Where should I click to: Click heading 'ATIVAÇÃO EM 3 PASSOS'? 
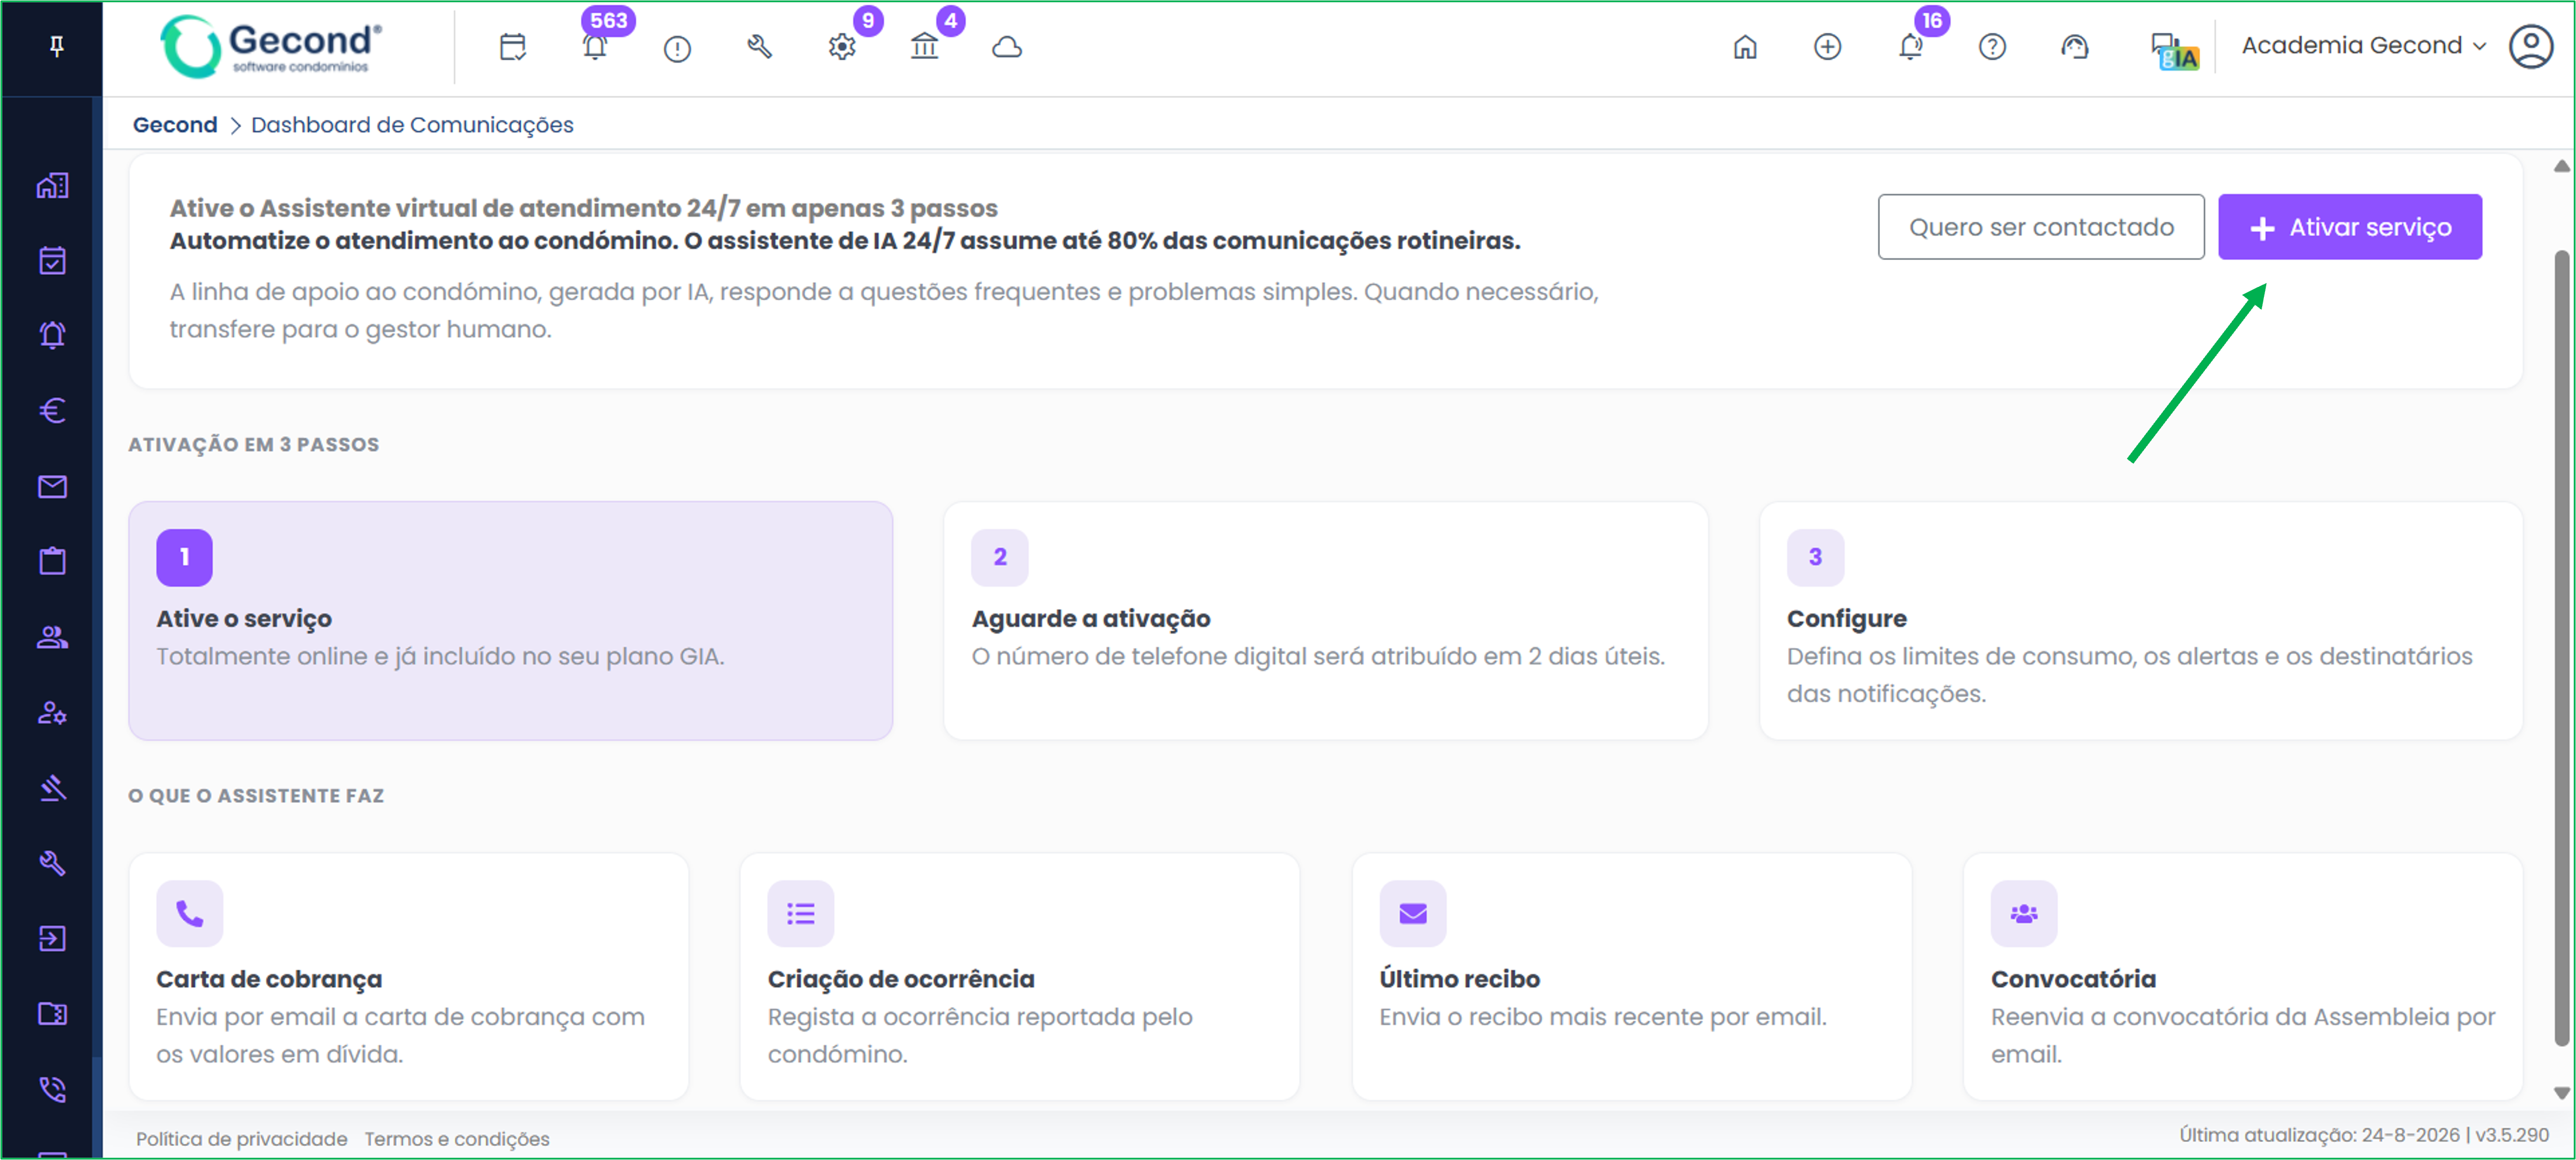click(254, 444)
